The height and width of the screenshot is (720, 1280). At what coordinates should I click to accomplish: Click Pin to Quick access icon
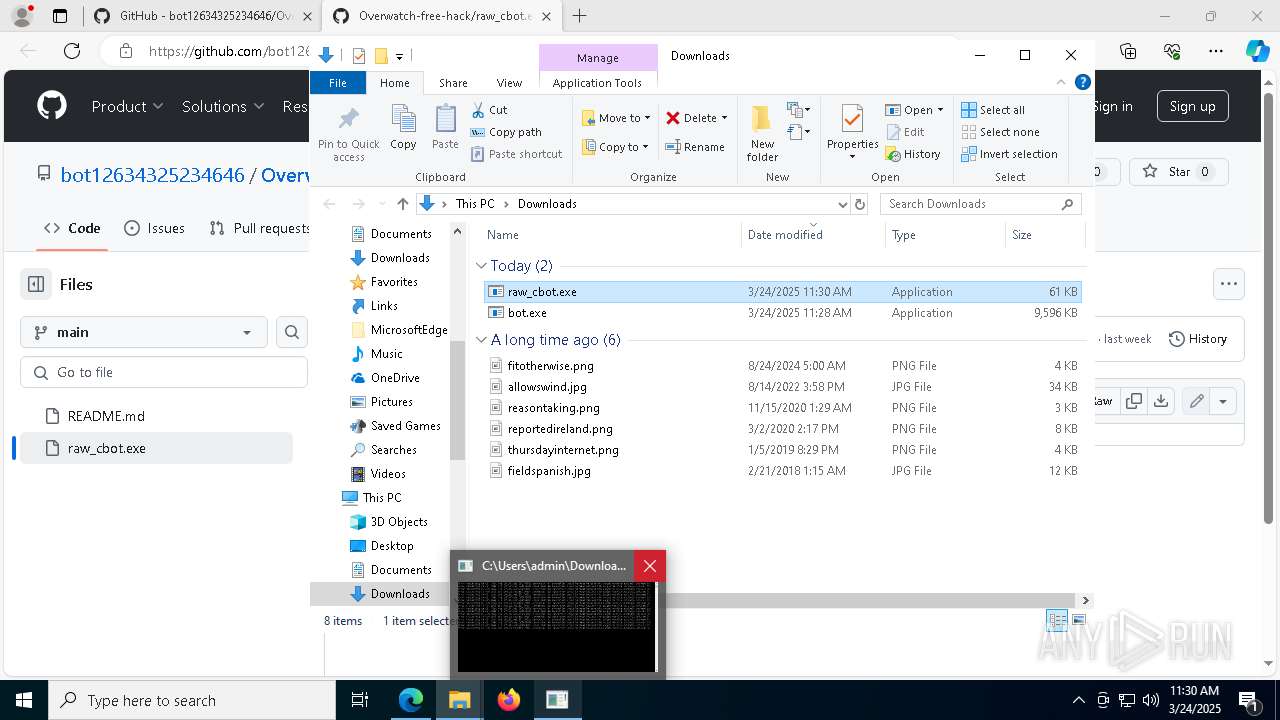tap(349, 133)
